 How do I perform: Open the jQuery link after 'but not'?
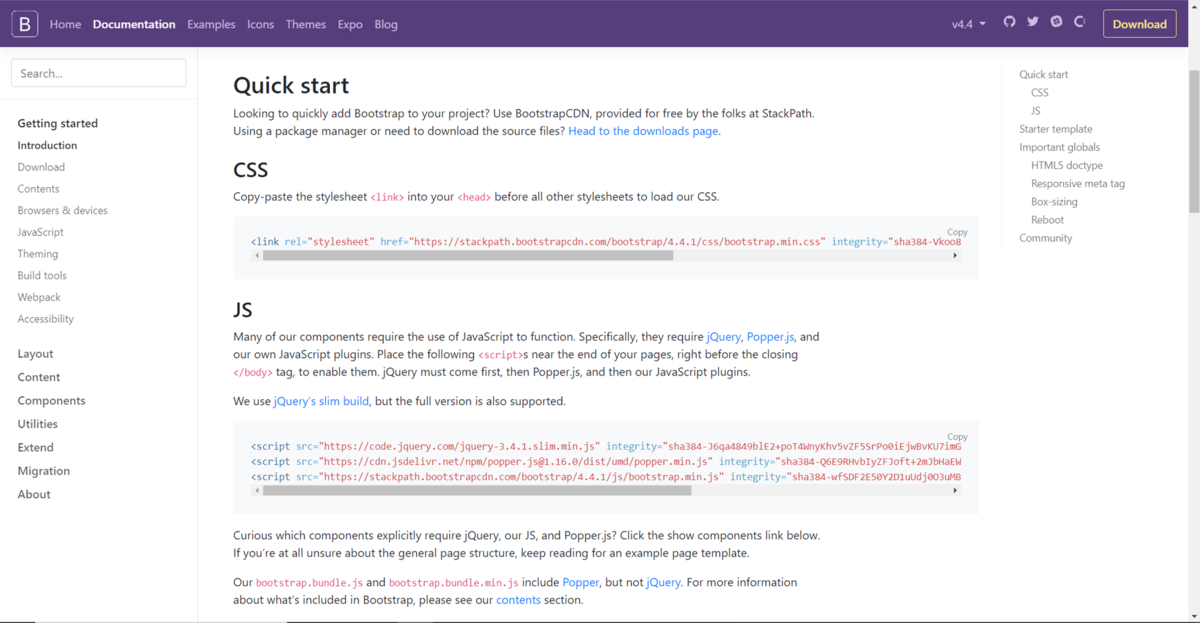(663, 582)
